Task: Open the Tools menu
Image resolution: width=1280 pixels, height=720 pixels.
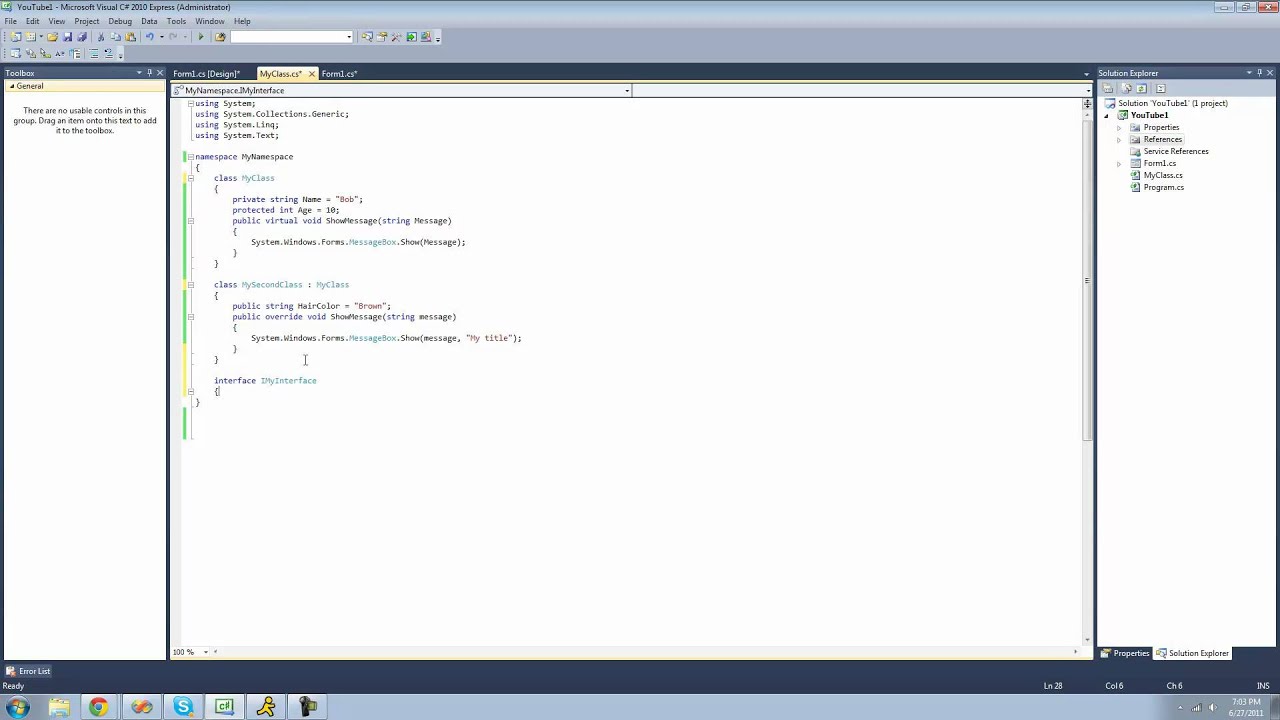Action: pyautogui.click(x=176, y=21)
